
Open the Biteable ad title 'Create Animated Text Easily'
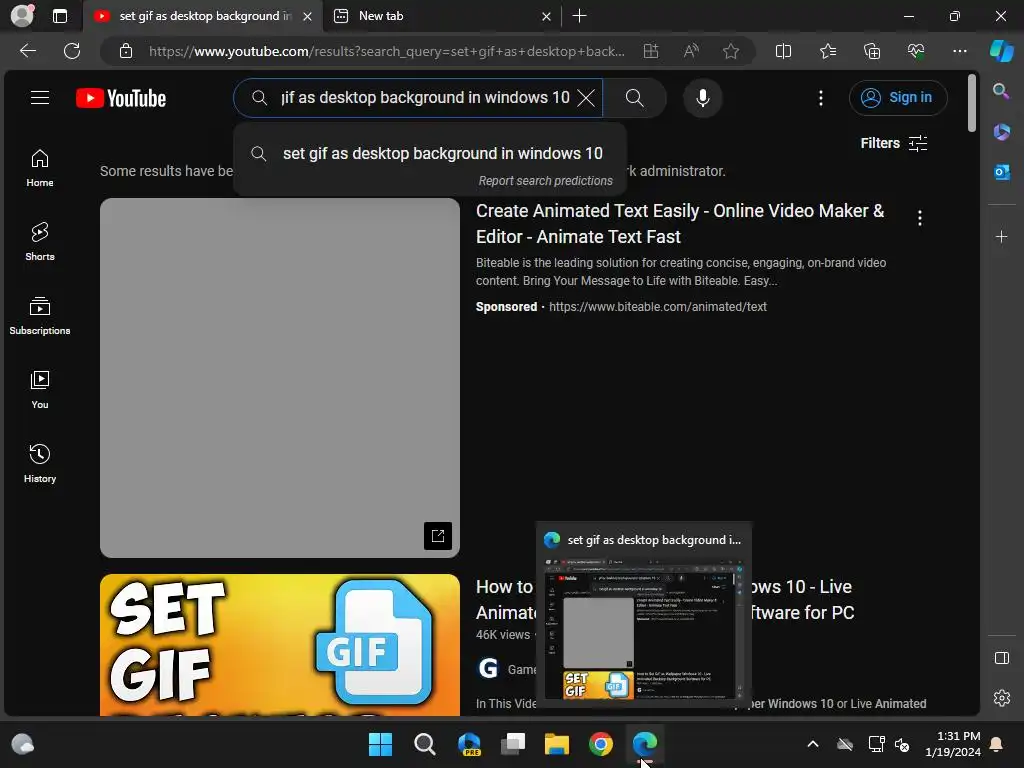[680, 223]
